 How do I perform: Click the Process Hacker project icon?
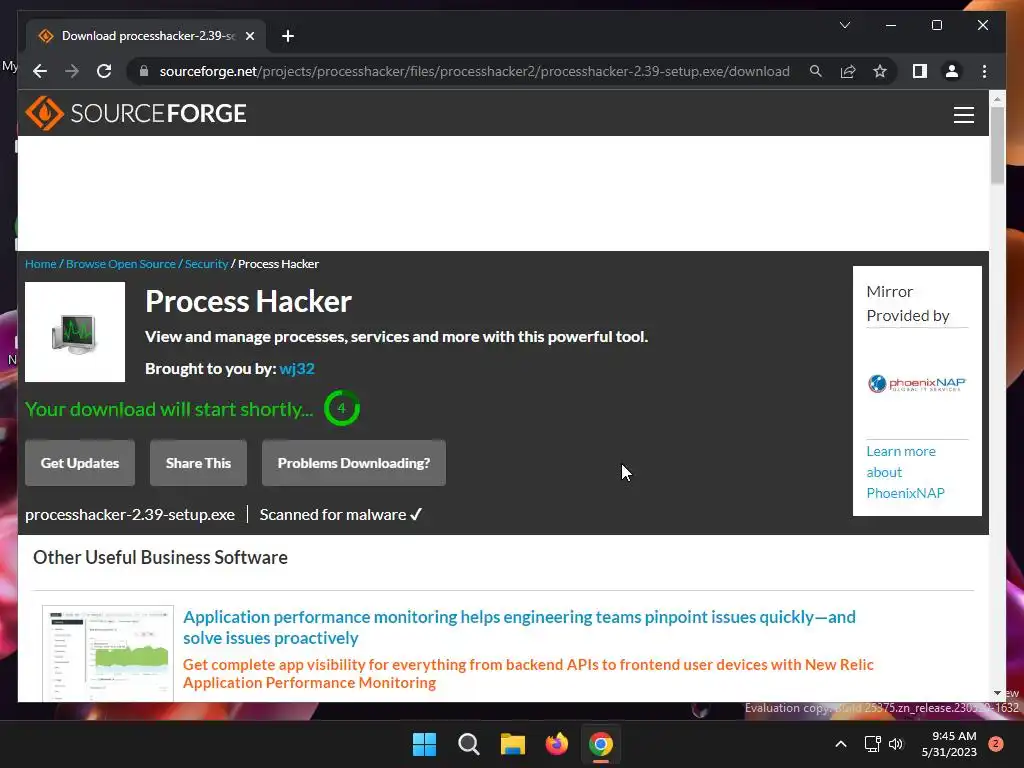[75, 332]
